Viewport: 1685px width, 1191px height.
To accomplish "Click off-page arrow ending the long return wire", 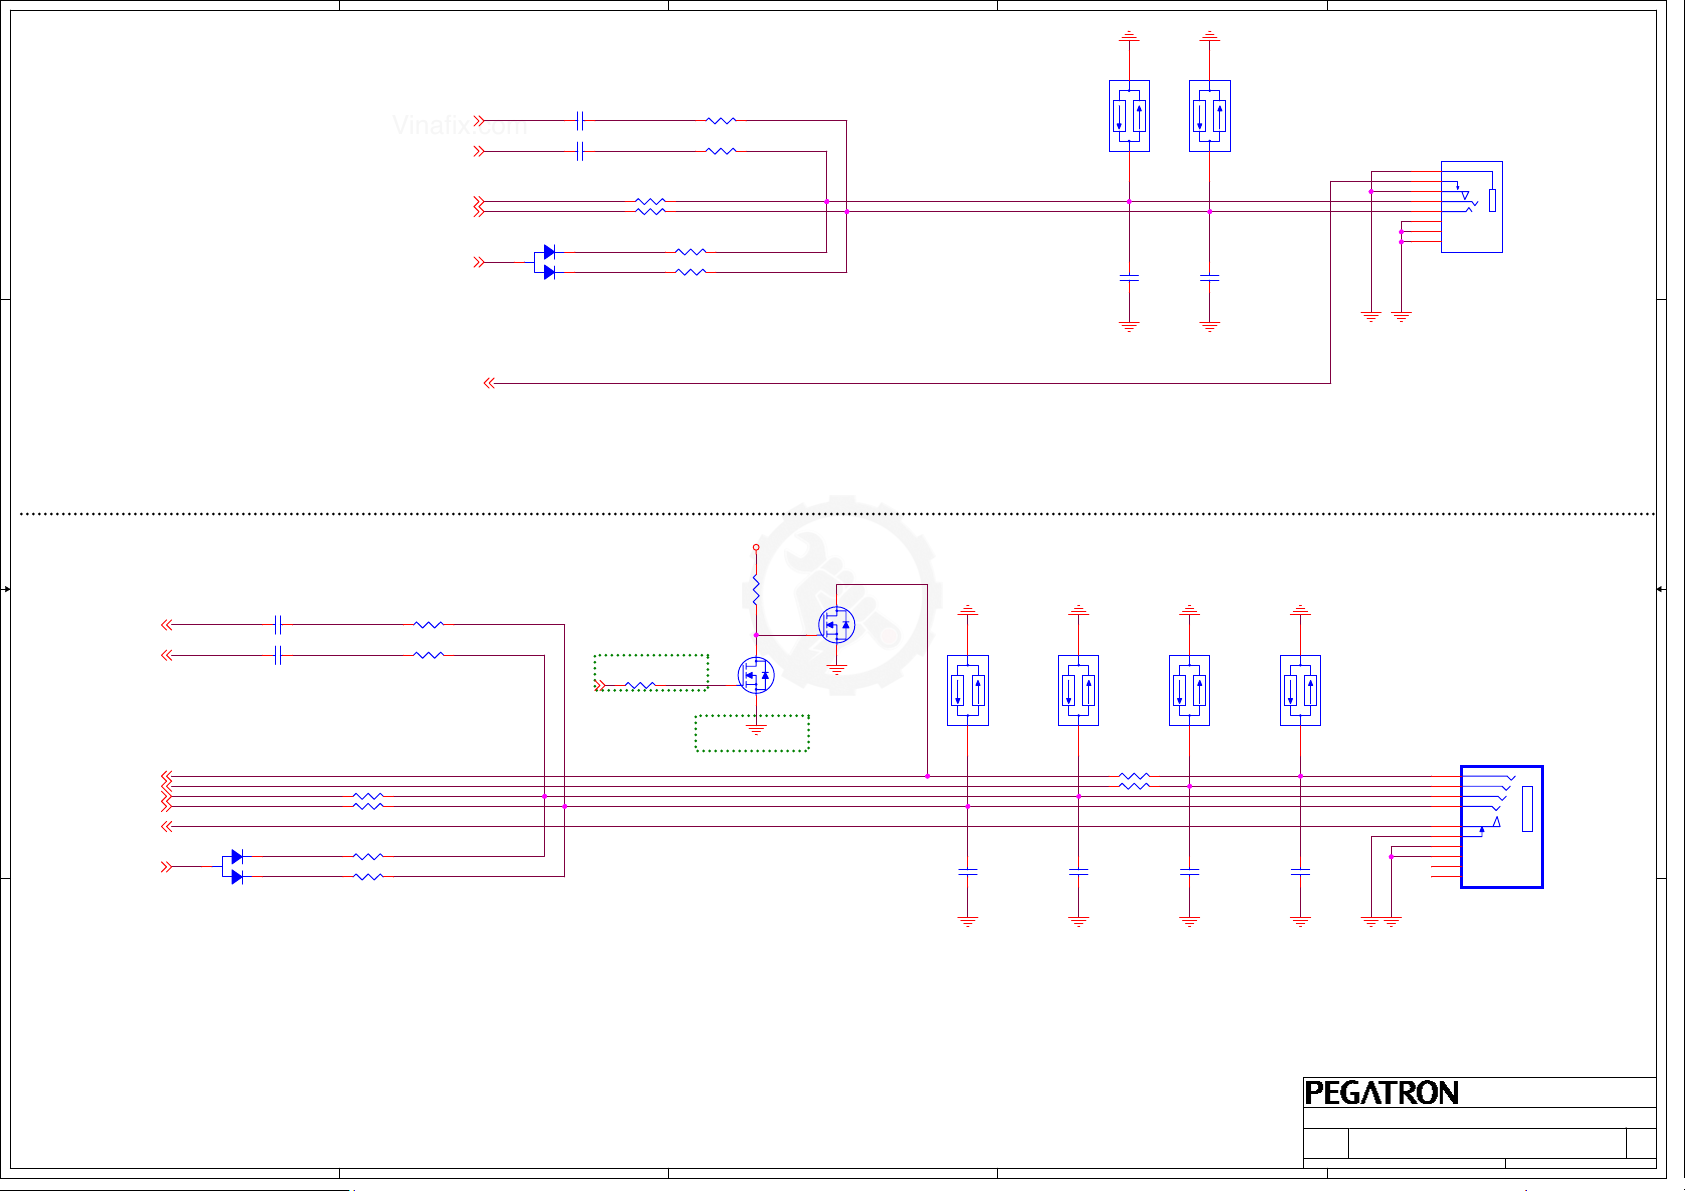I will coord(489,383).
